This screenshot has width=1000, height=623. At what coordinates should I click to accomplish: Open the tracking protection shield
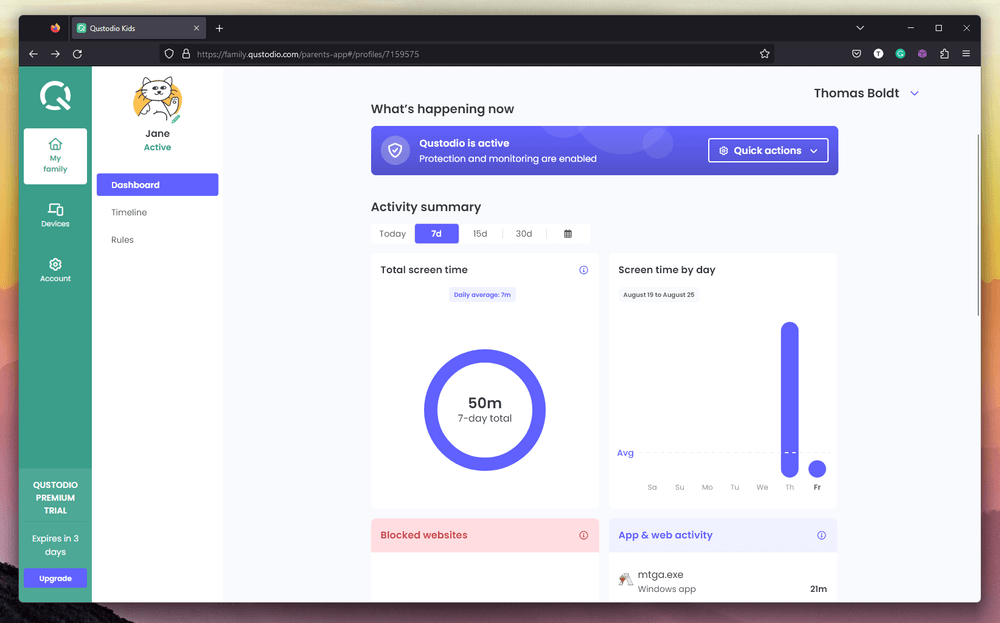pos(169,54)
